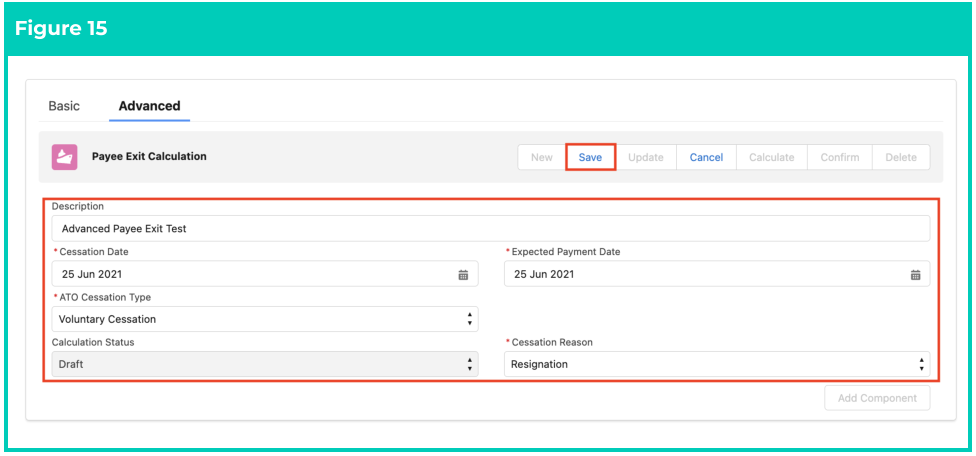Click the Figure 15 caption text

click(61, 29)
